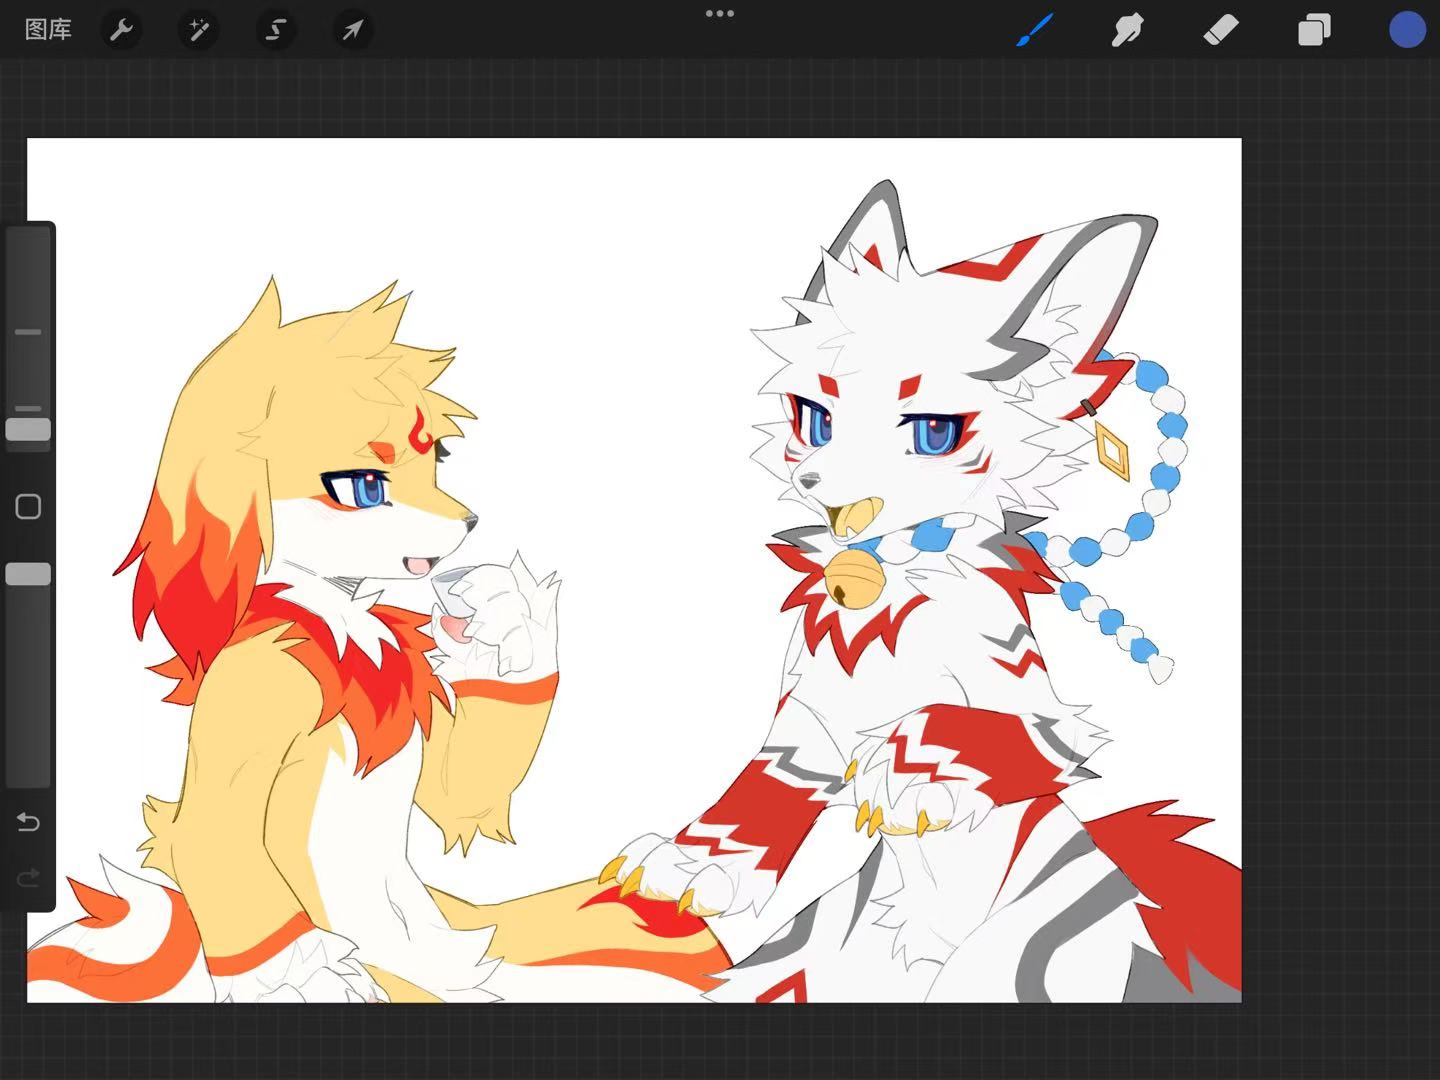Open the Layers panel
The width and height of the screenshot is (1440, 1080).
point(1313,30)
